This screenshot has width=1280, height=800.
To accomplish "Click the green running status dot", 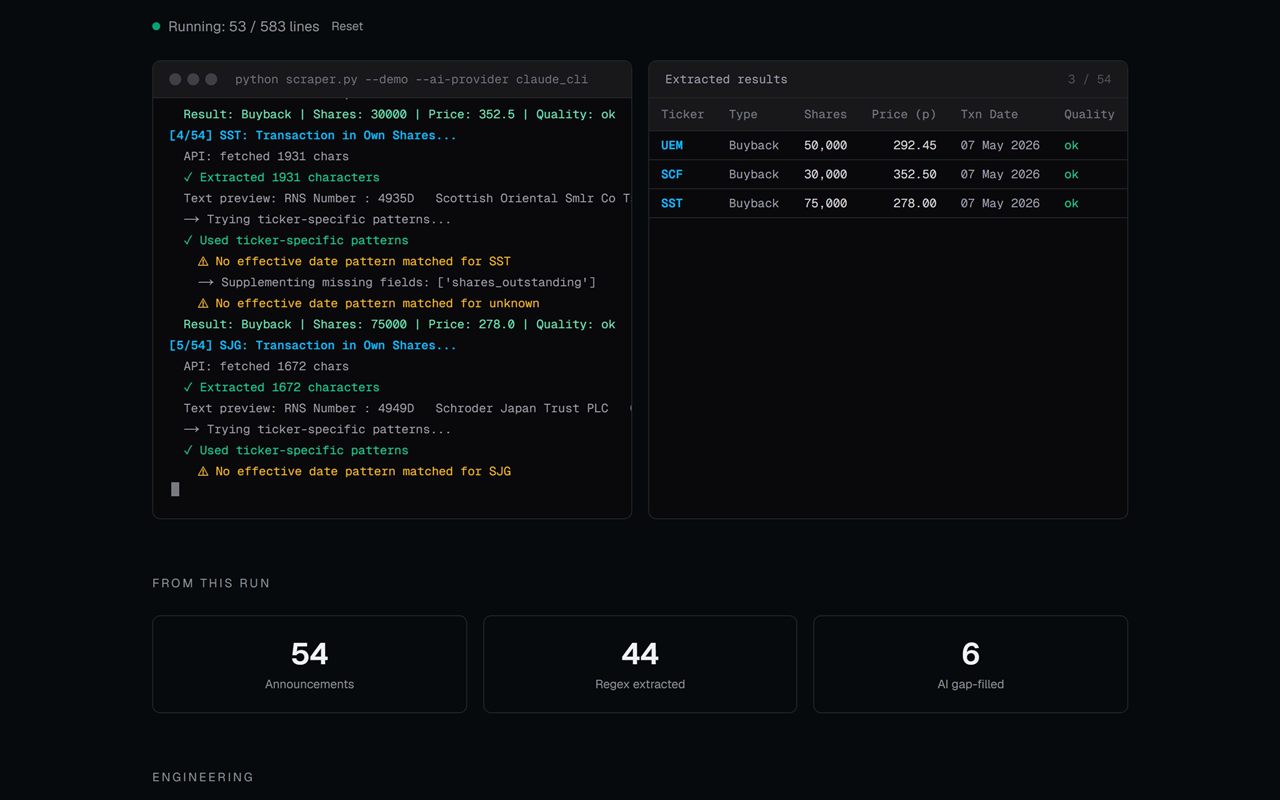I will click(x=156, y=26).
